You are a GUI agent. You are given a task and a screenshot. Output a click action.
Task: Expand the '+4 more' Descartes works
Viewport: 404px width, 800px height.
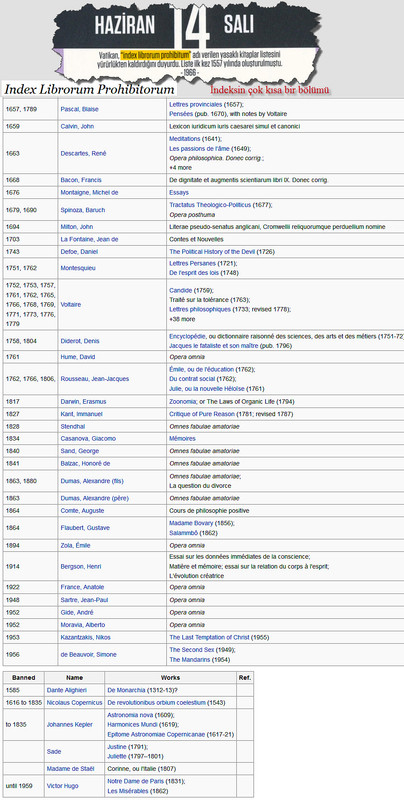(x=181, y=167)
